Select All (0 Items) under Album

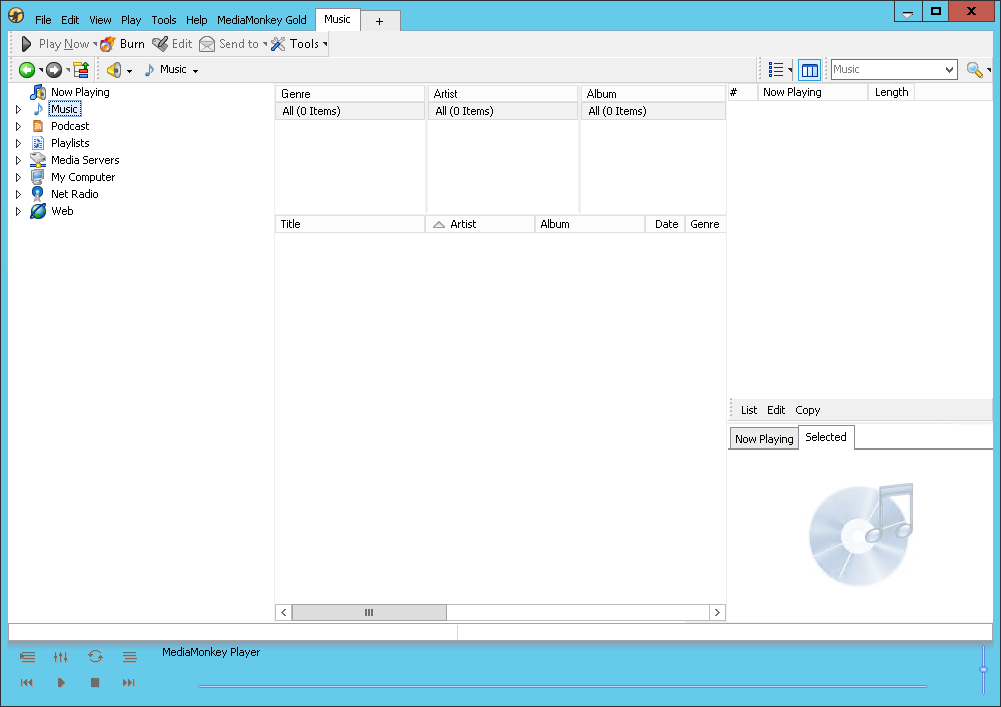pos(654,111)
